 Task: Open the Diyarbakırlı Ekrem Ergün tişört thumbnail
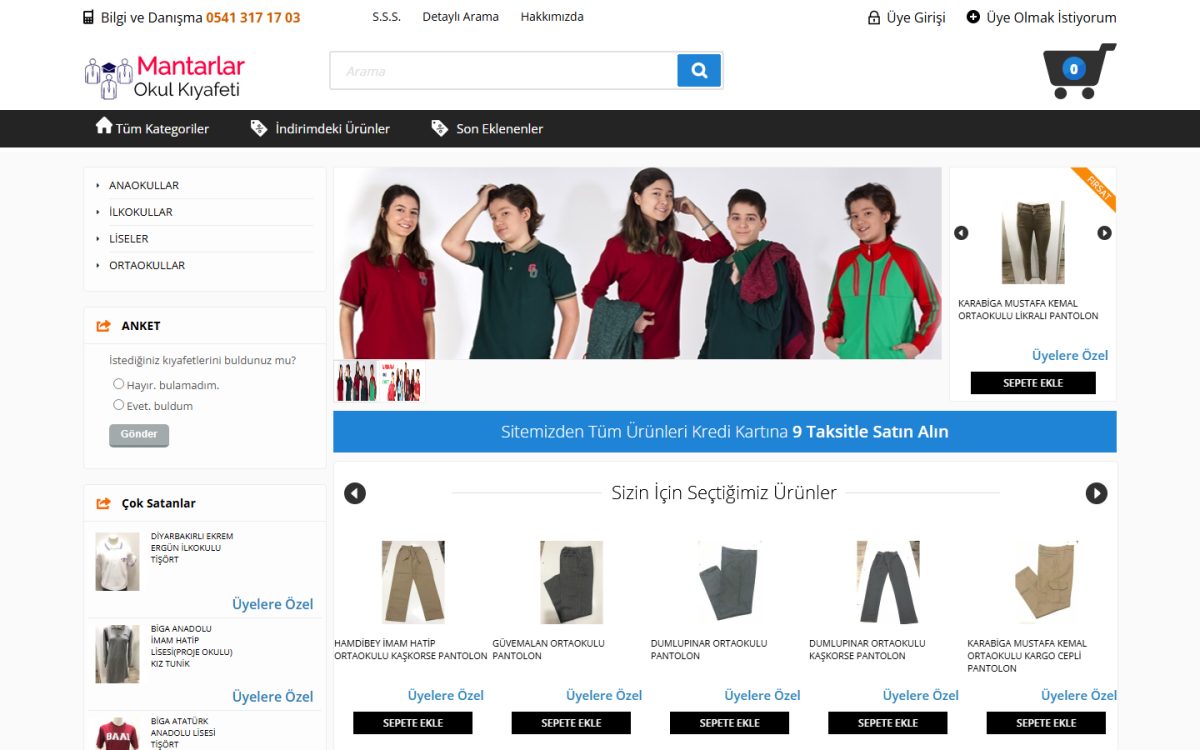pyautogui.click(x=118, y=562)
